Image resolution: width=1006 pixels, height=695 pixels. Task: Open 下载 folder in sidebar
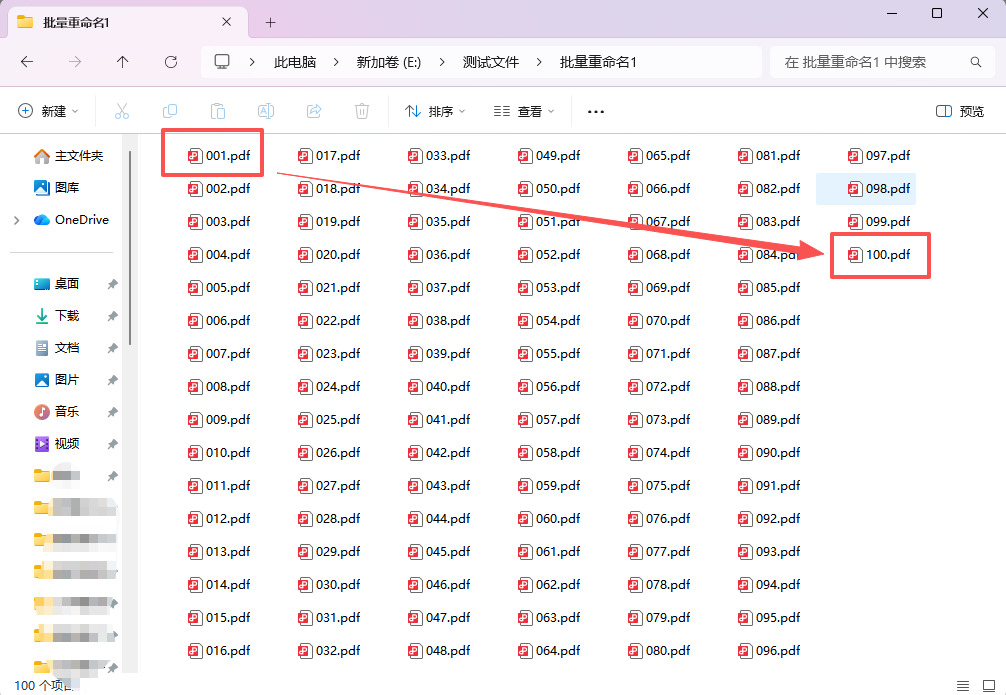tap(56, 316)
